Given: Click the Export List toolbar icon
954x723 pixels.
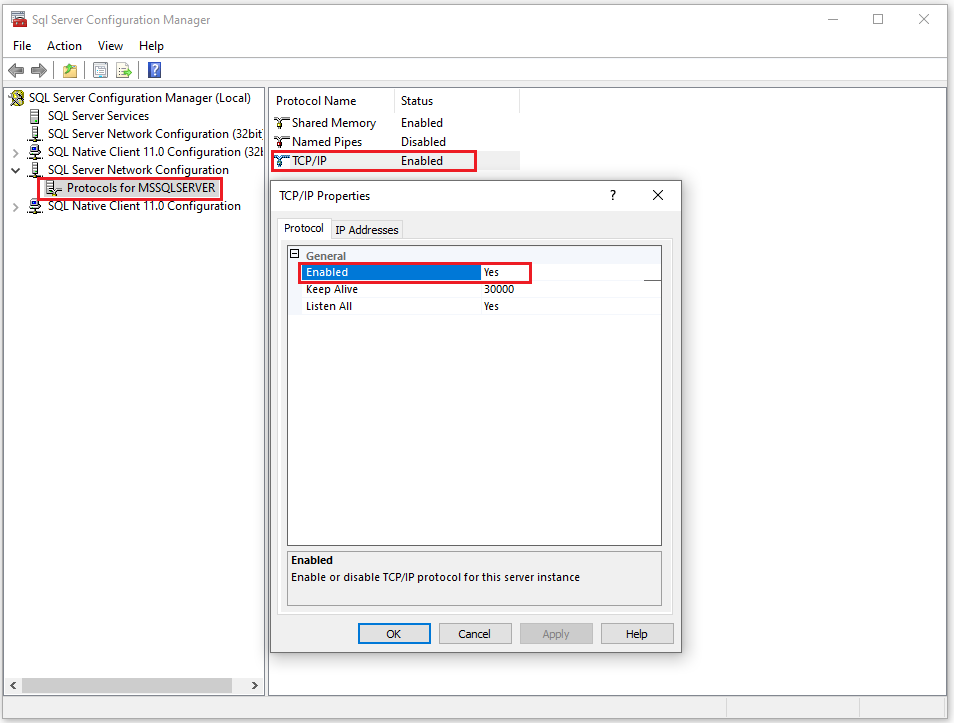Looking at the screenshot, I should (x=124, y=70).
